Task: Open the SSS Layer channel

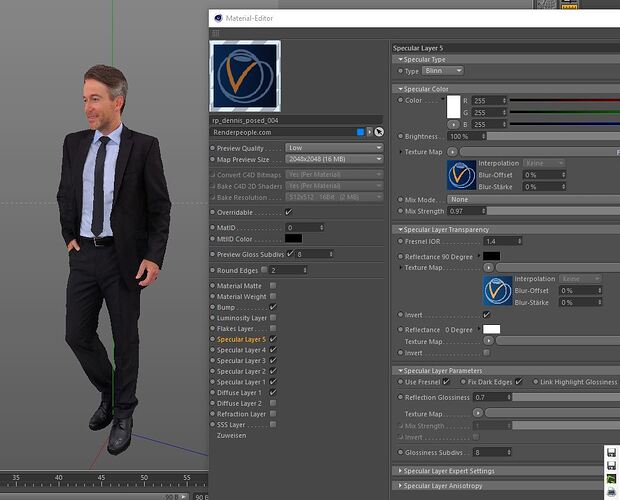Action: coord(231,425)
